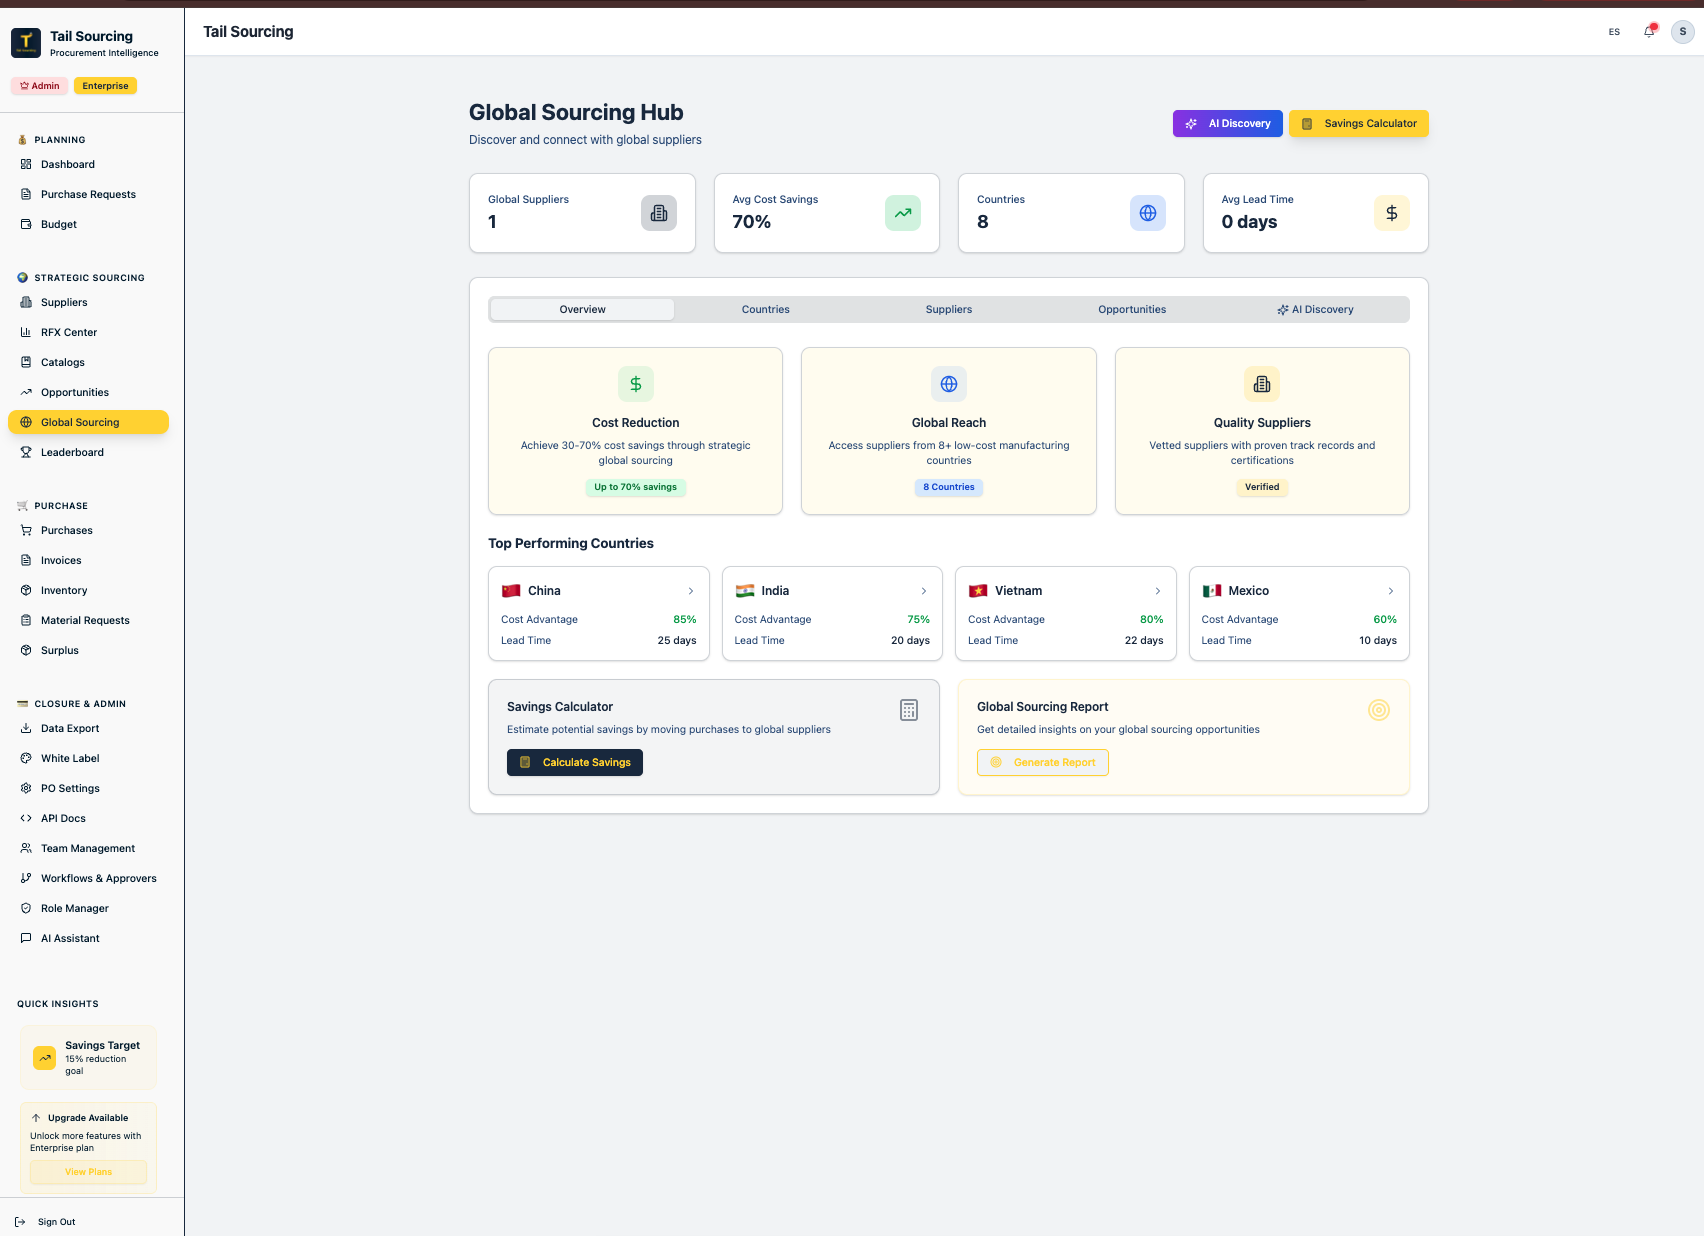Screen dimensions: 1704x1236
Task: Click the Calculate Savings button
Action: (x=575, y=762)
